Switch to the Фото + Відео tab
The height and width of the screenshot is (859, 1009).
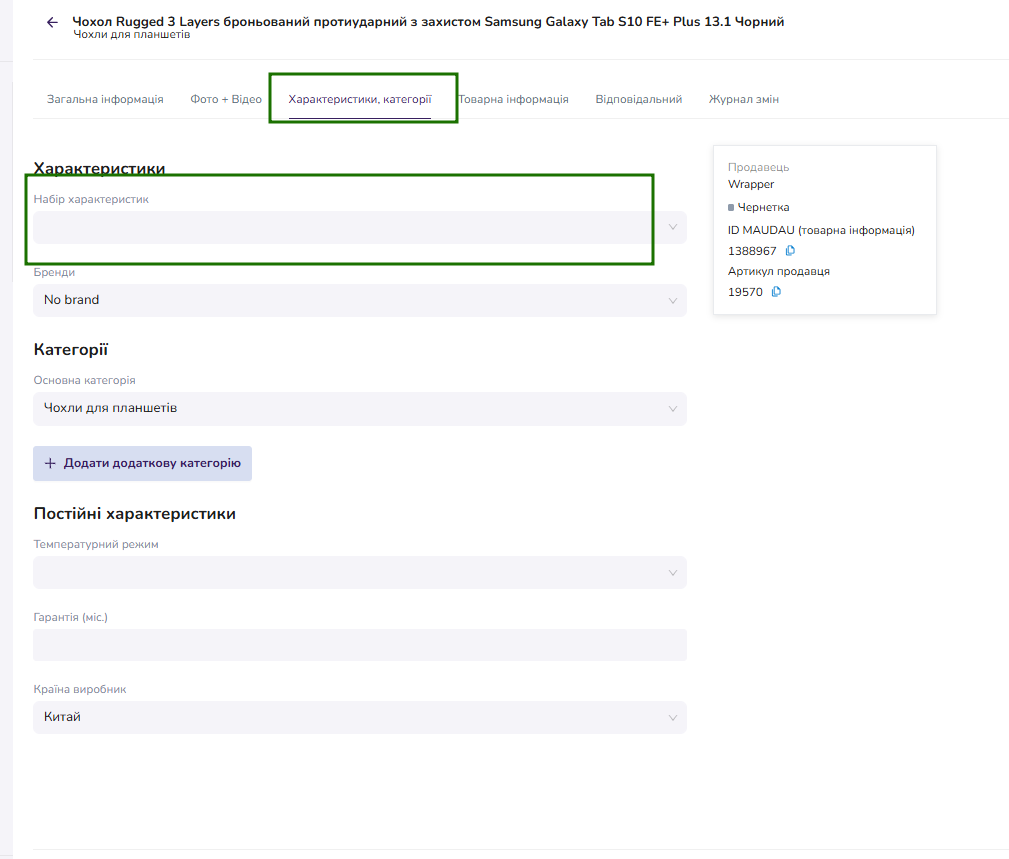pos(226,99)
